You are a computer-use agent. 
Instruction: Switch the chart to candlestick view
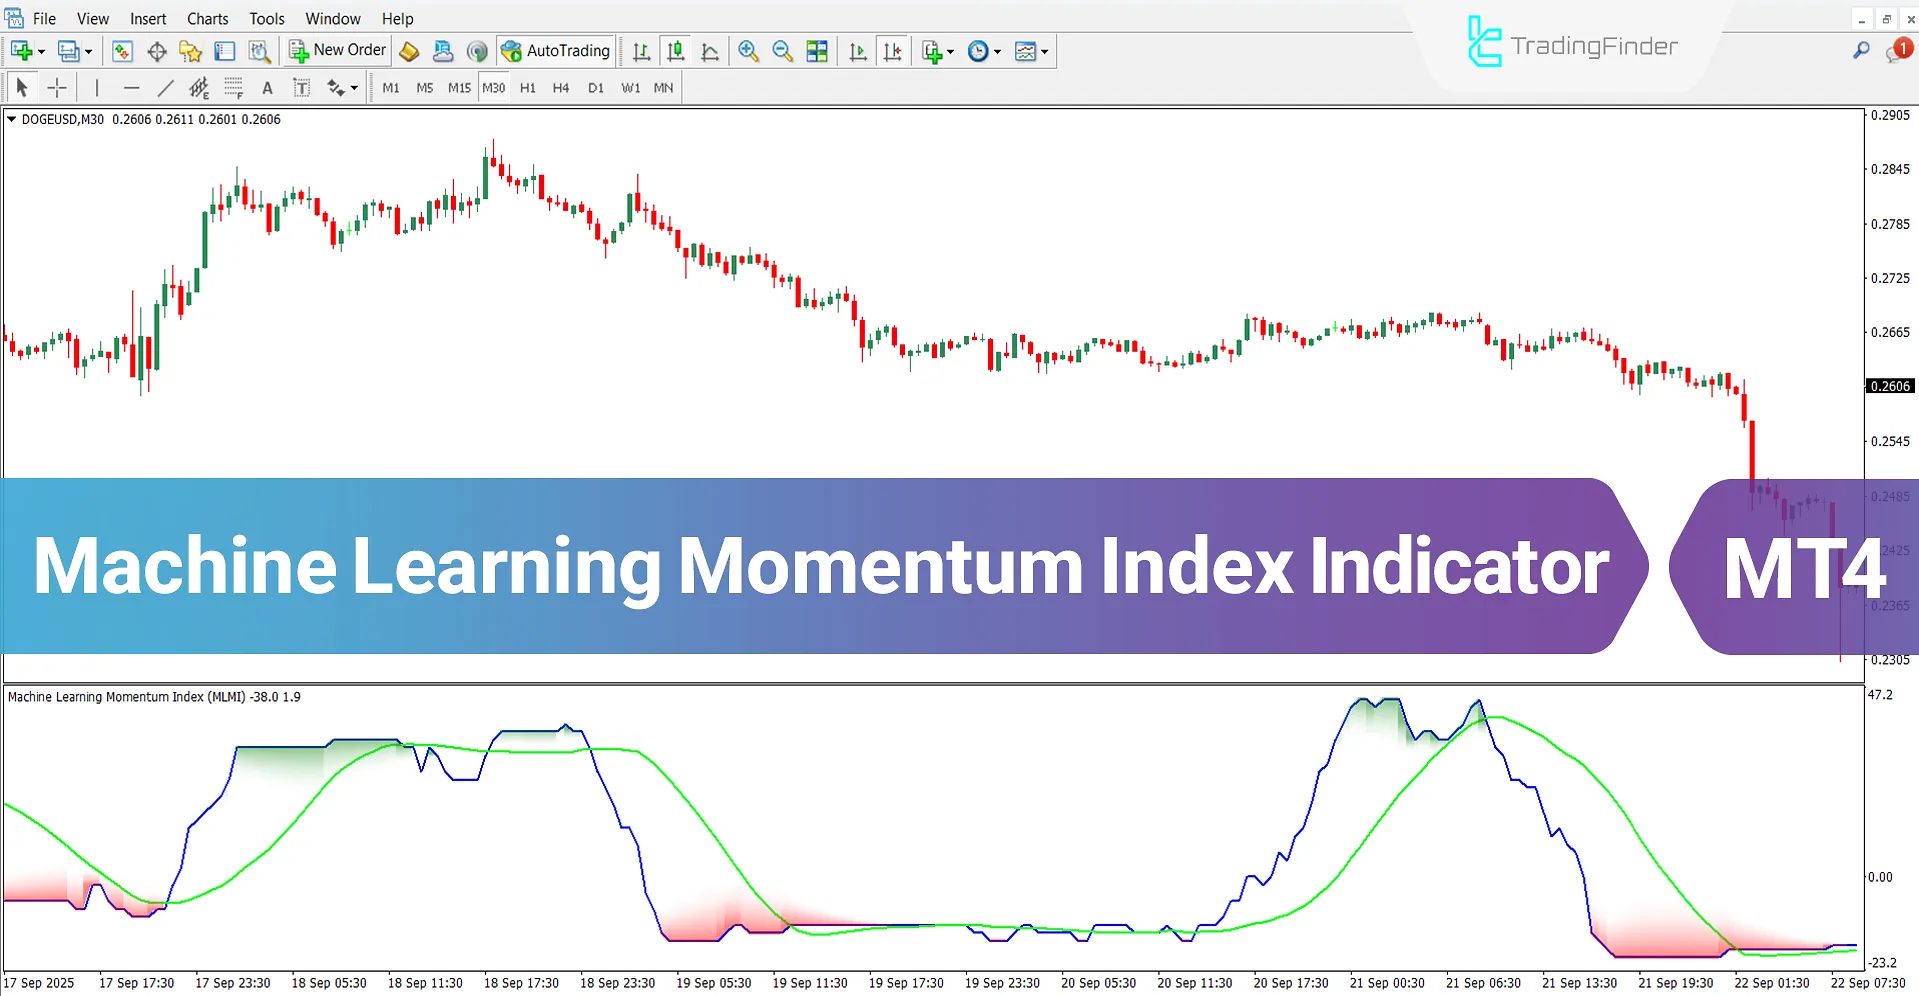[x=676, y=51]
